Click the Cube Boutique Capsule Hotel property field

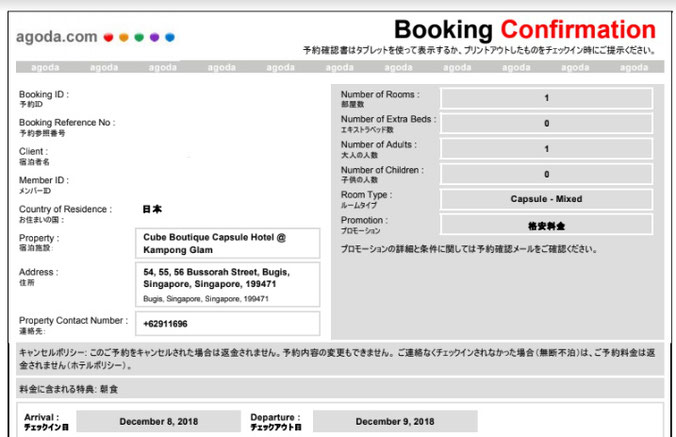[228, 243]
